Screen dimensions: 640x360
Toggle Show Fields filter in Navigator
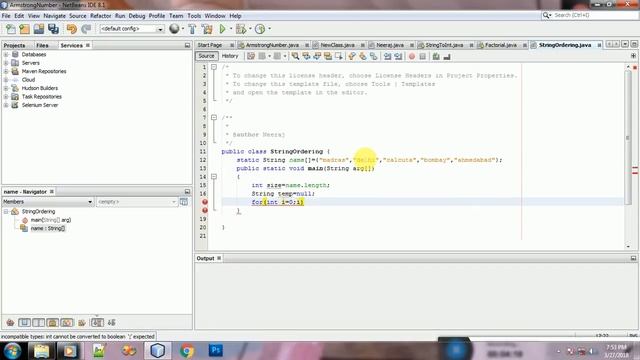point(24,323)
